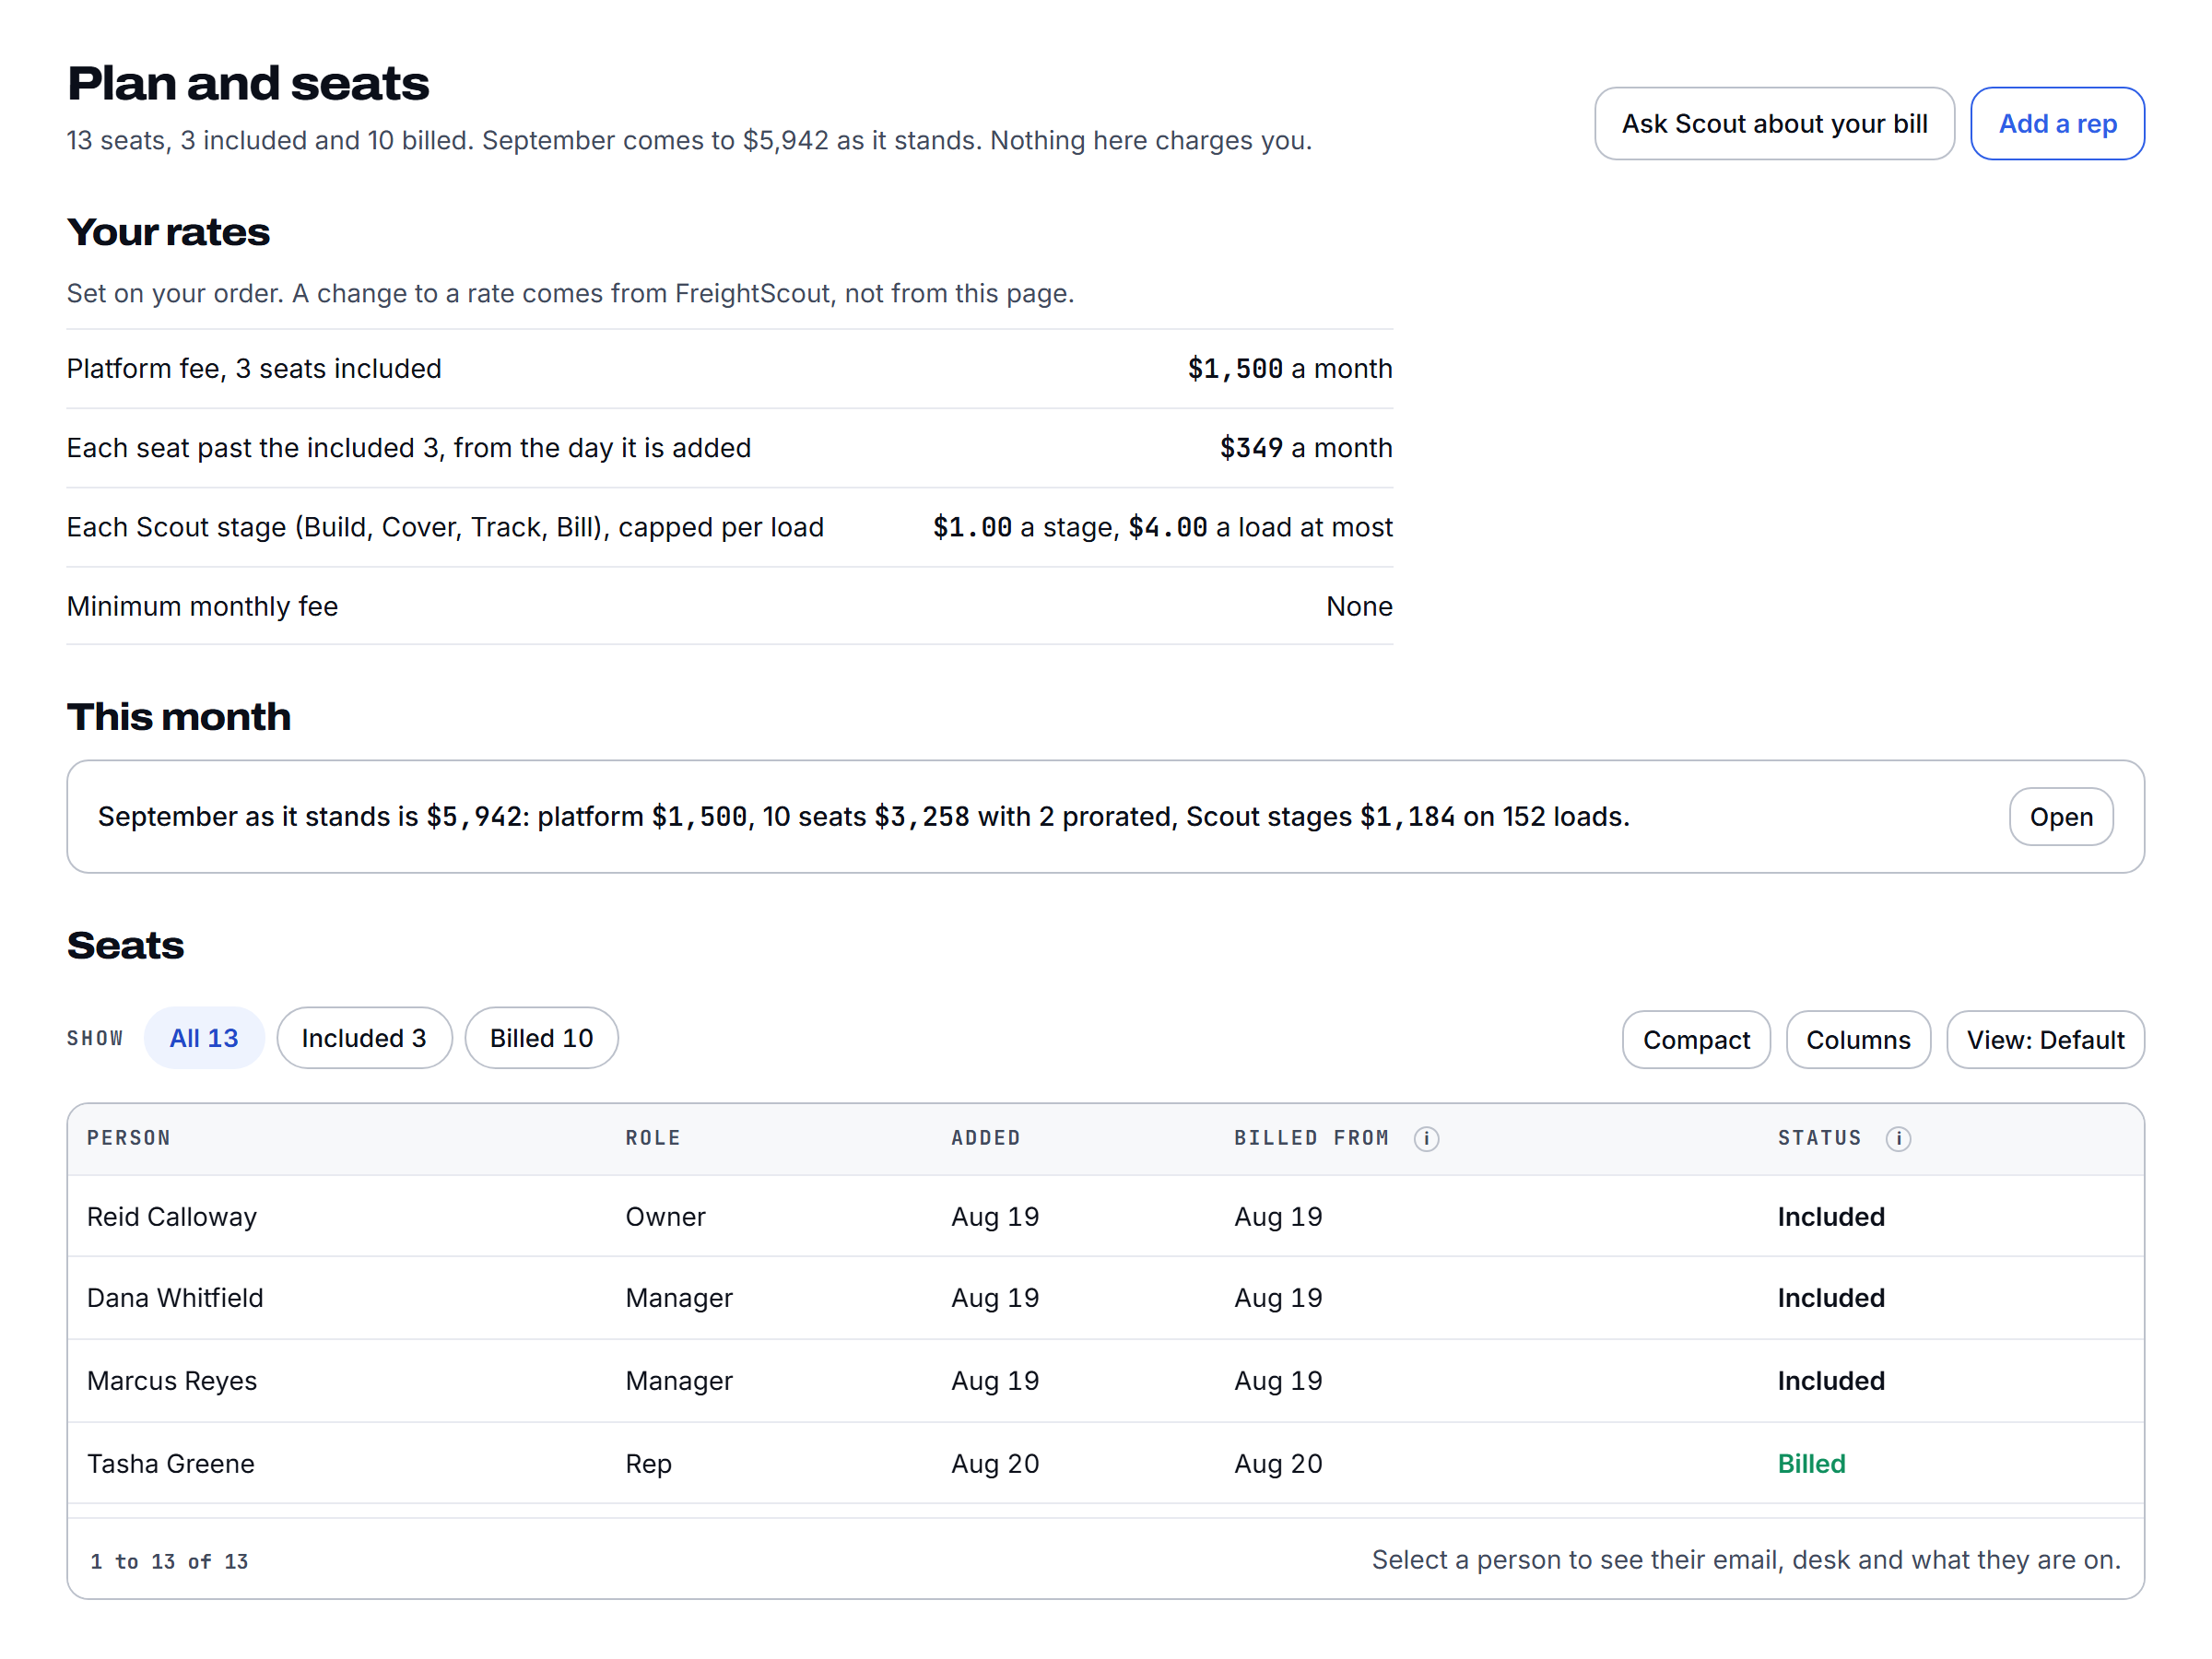
Task: Click Reid Calloway's Included status
Action: 1830,1216
